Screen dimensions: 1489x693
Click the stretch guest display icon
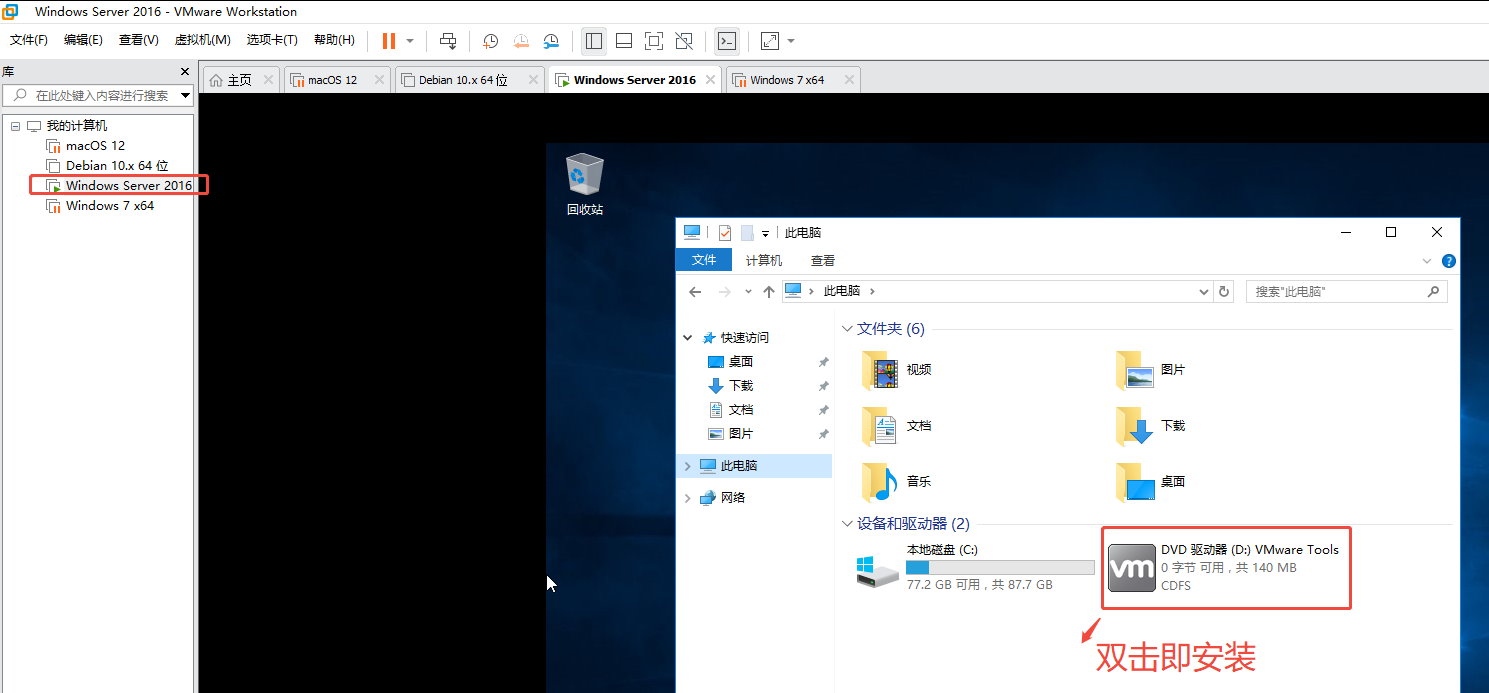(x=770, y=41)
